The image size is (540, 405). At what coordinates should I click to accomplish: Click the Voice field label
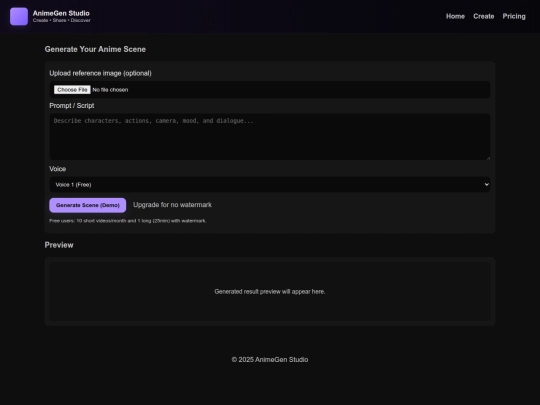point(58,169)
